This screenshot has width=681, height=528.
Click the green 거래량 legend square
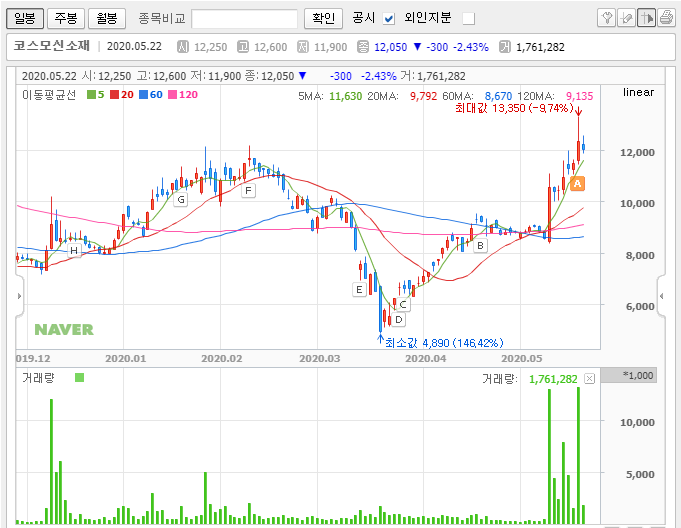coord(79,378)
